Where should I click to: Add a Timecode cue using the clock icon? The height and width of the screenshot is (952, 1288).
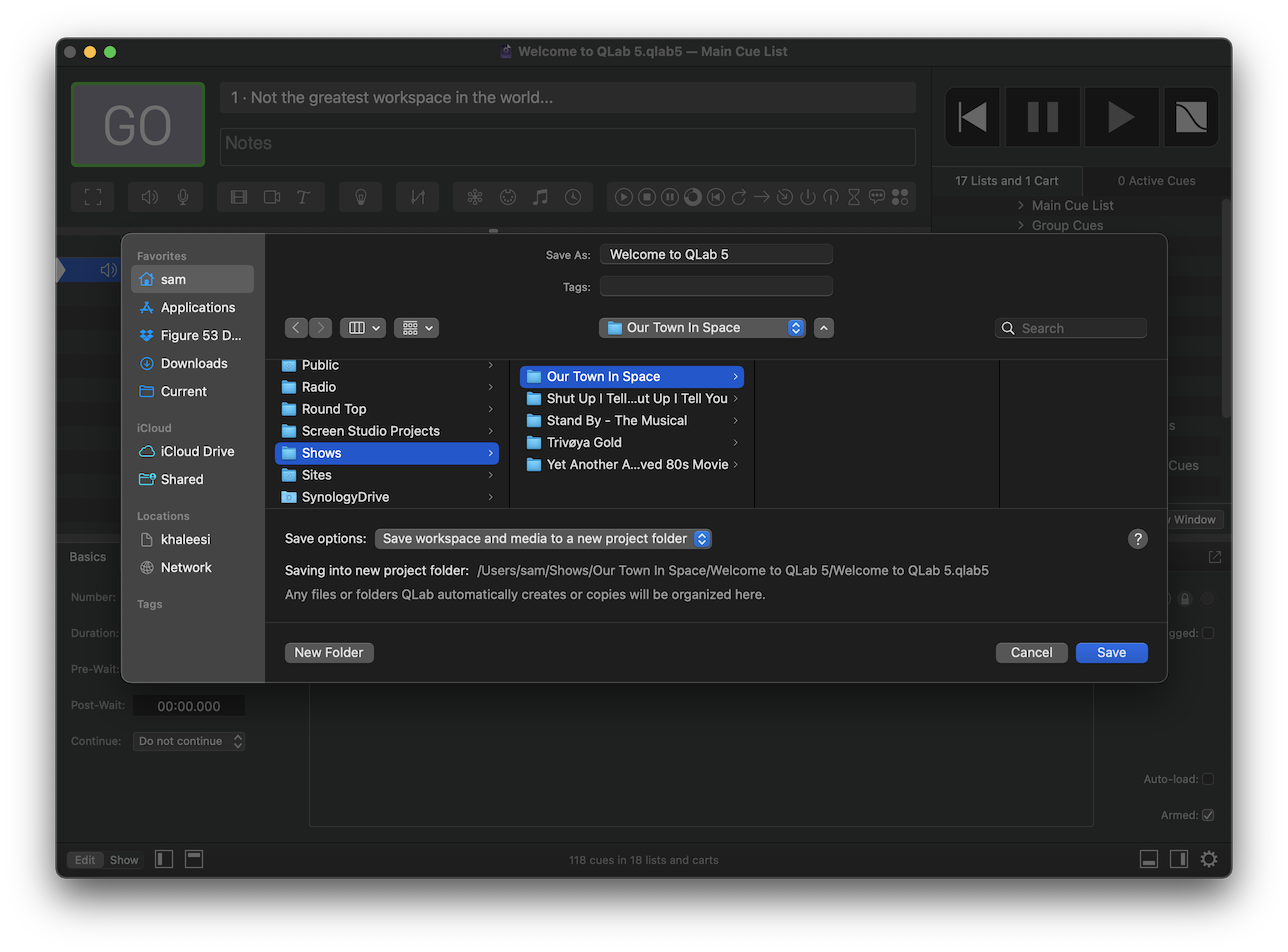[x=573, y=197]
